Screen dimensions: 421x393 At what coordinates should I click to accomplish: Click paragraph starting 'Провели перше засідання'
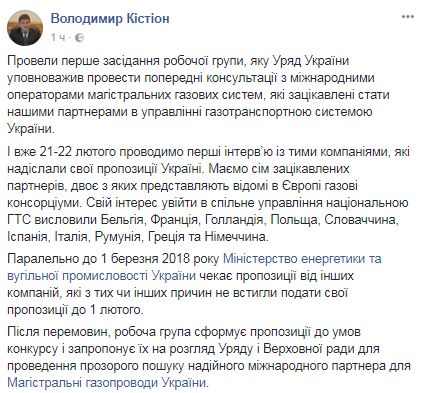pos(198,95)
